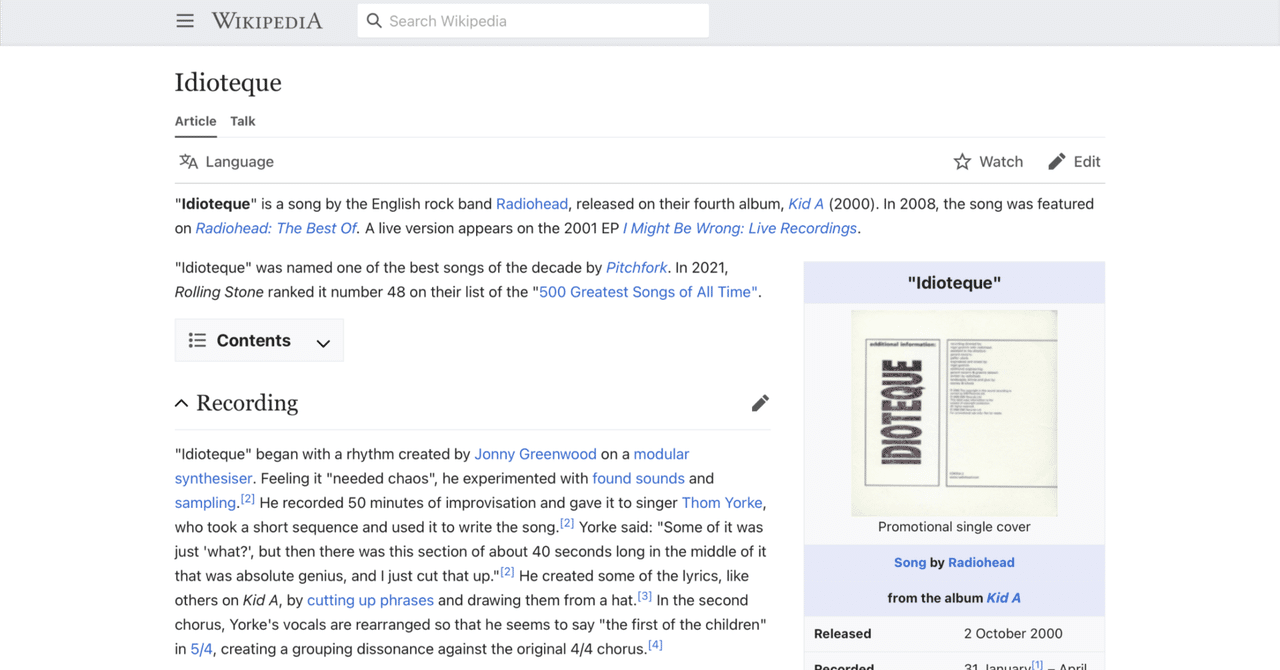Open the Pitchfork link
Viewport: 1280px width, 670px height.
[x=637, y=268]
